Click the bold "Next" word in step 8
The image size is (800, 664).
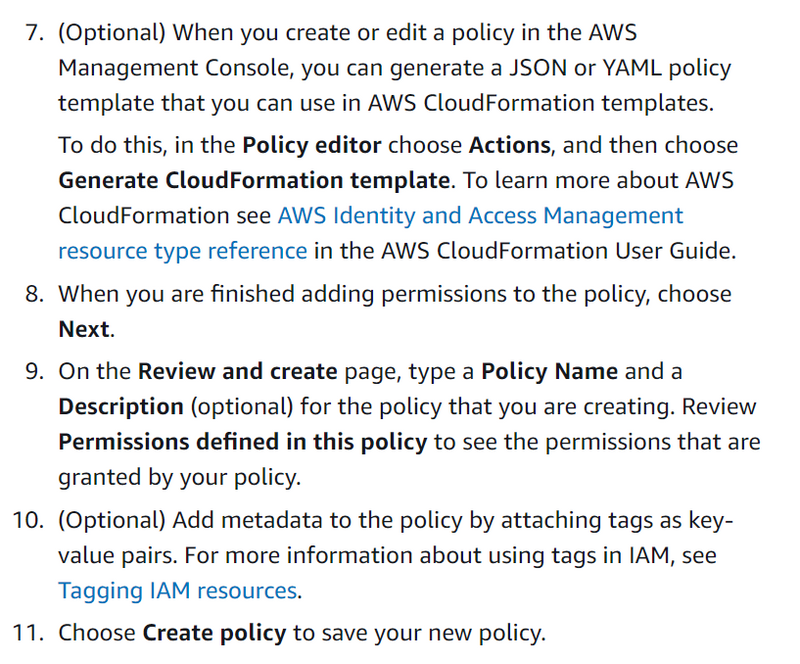tap(84, 329)
